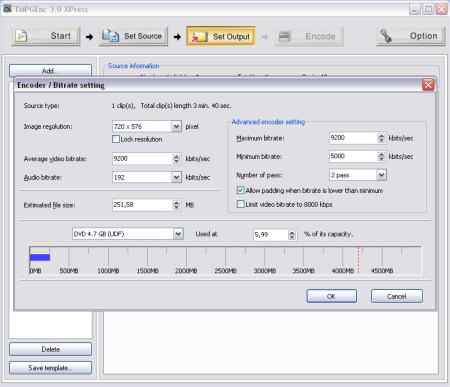Image resolution: width=450 pixels, height=387 pixels.
Task: Adjust the maximum bitrate spinner arrows
Action: [381, 138]
